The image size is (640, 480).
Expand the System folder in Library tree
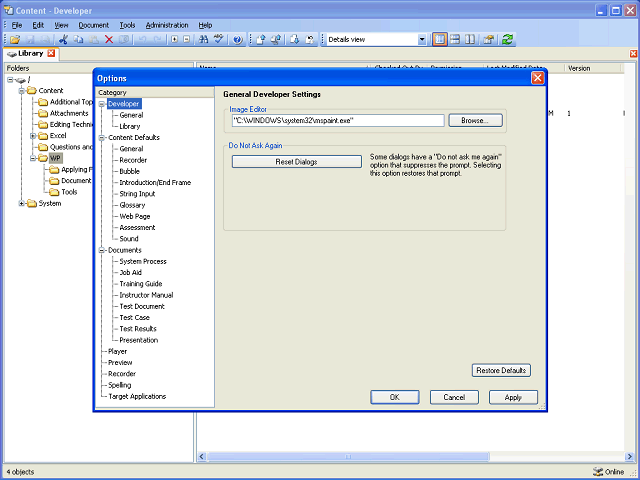click(22, 203)
